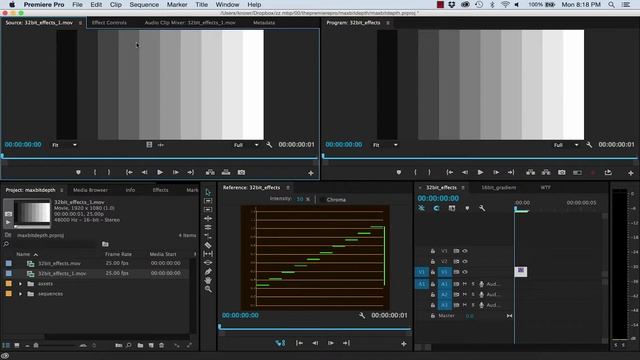
Task: Open Reference monitor settings wrench
Action: tap(362, 315)
